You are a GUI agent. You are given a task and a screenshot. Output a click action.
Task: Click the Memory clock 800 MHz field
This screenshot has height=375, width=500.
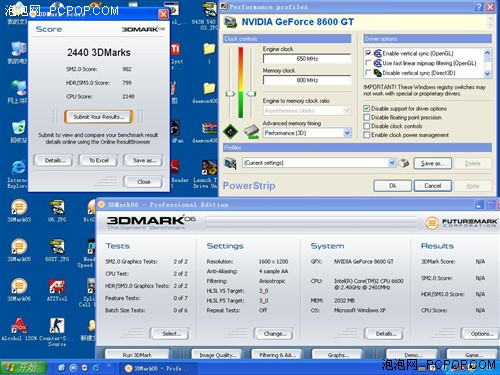point(307,80)
